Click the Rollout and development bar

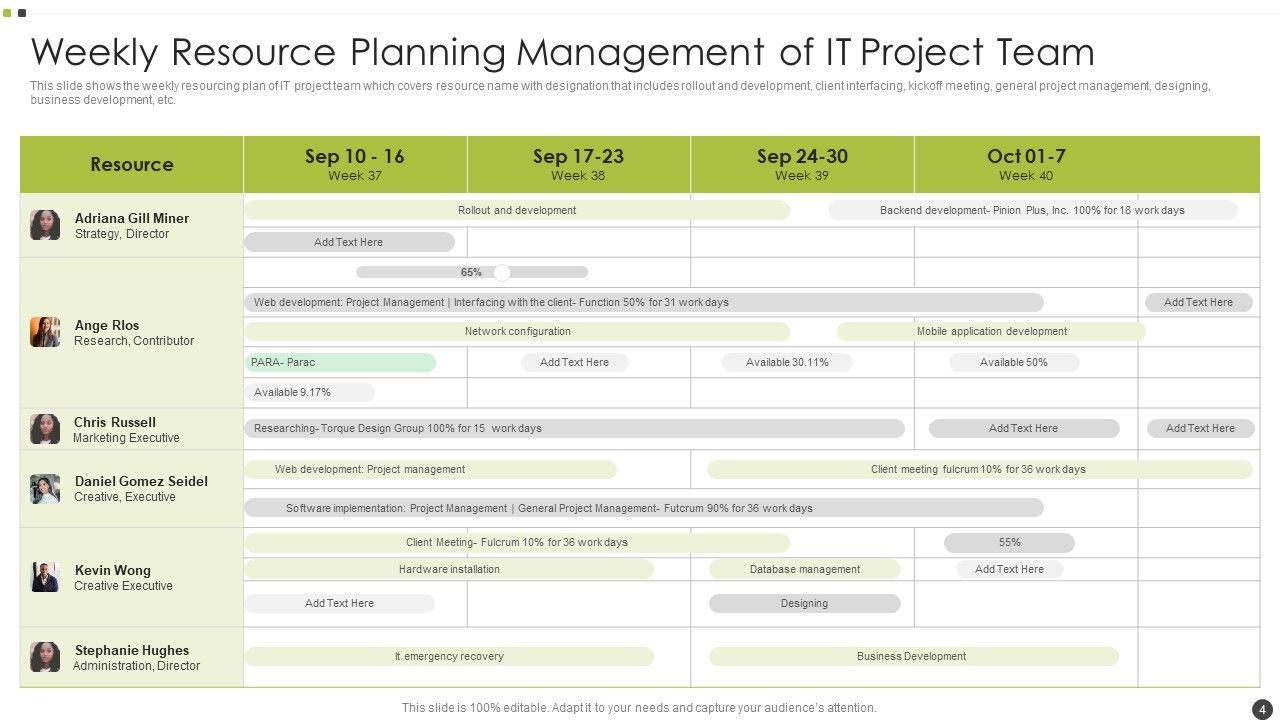(x=517, y=210)
